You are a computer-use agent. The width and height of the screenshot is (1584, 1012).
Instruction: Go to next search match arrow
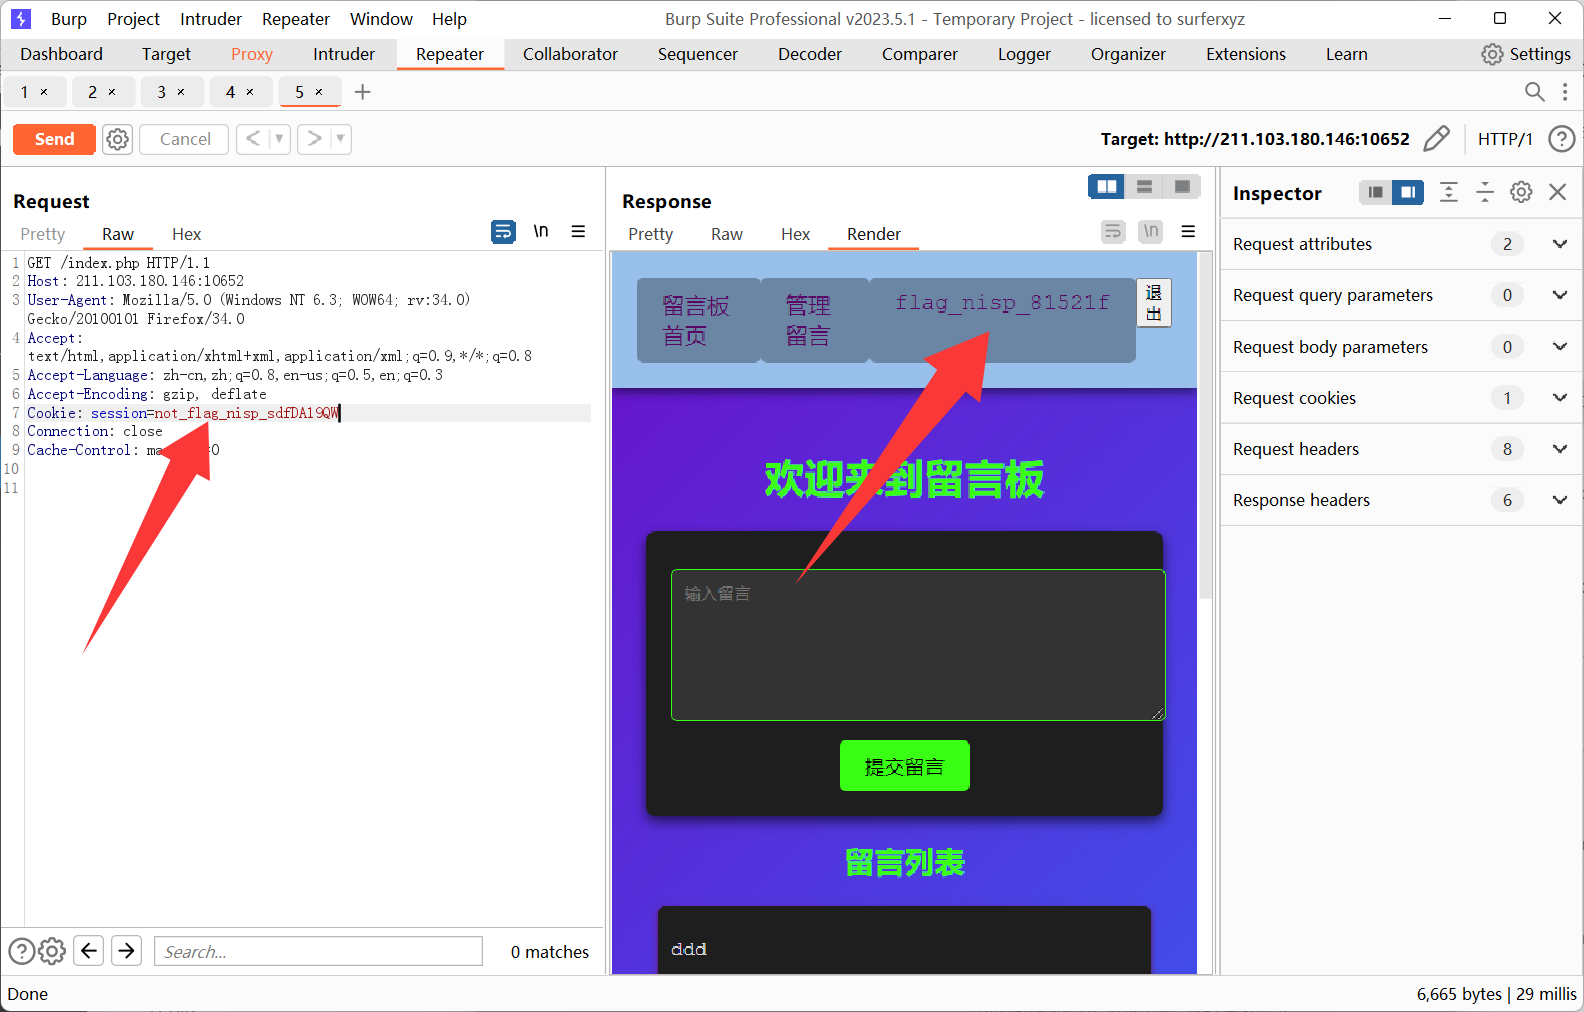click(x=127, y=950)
